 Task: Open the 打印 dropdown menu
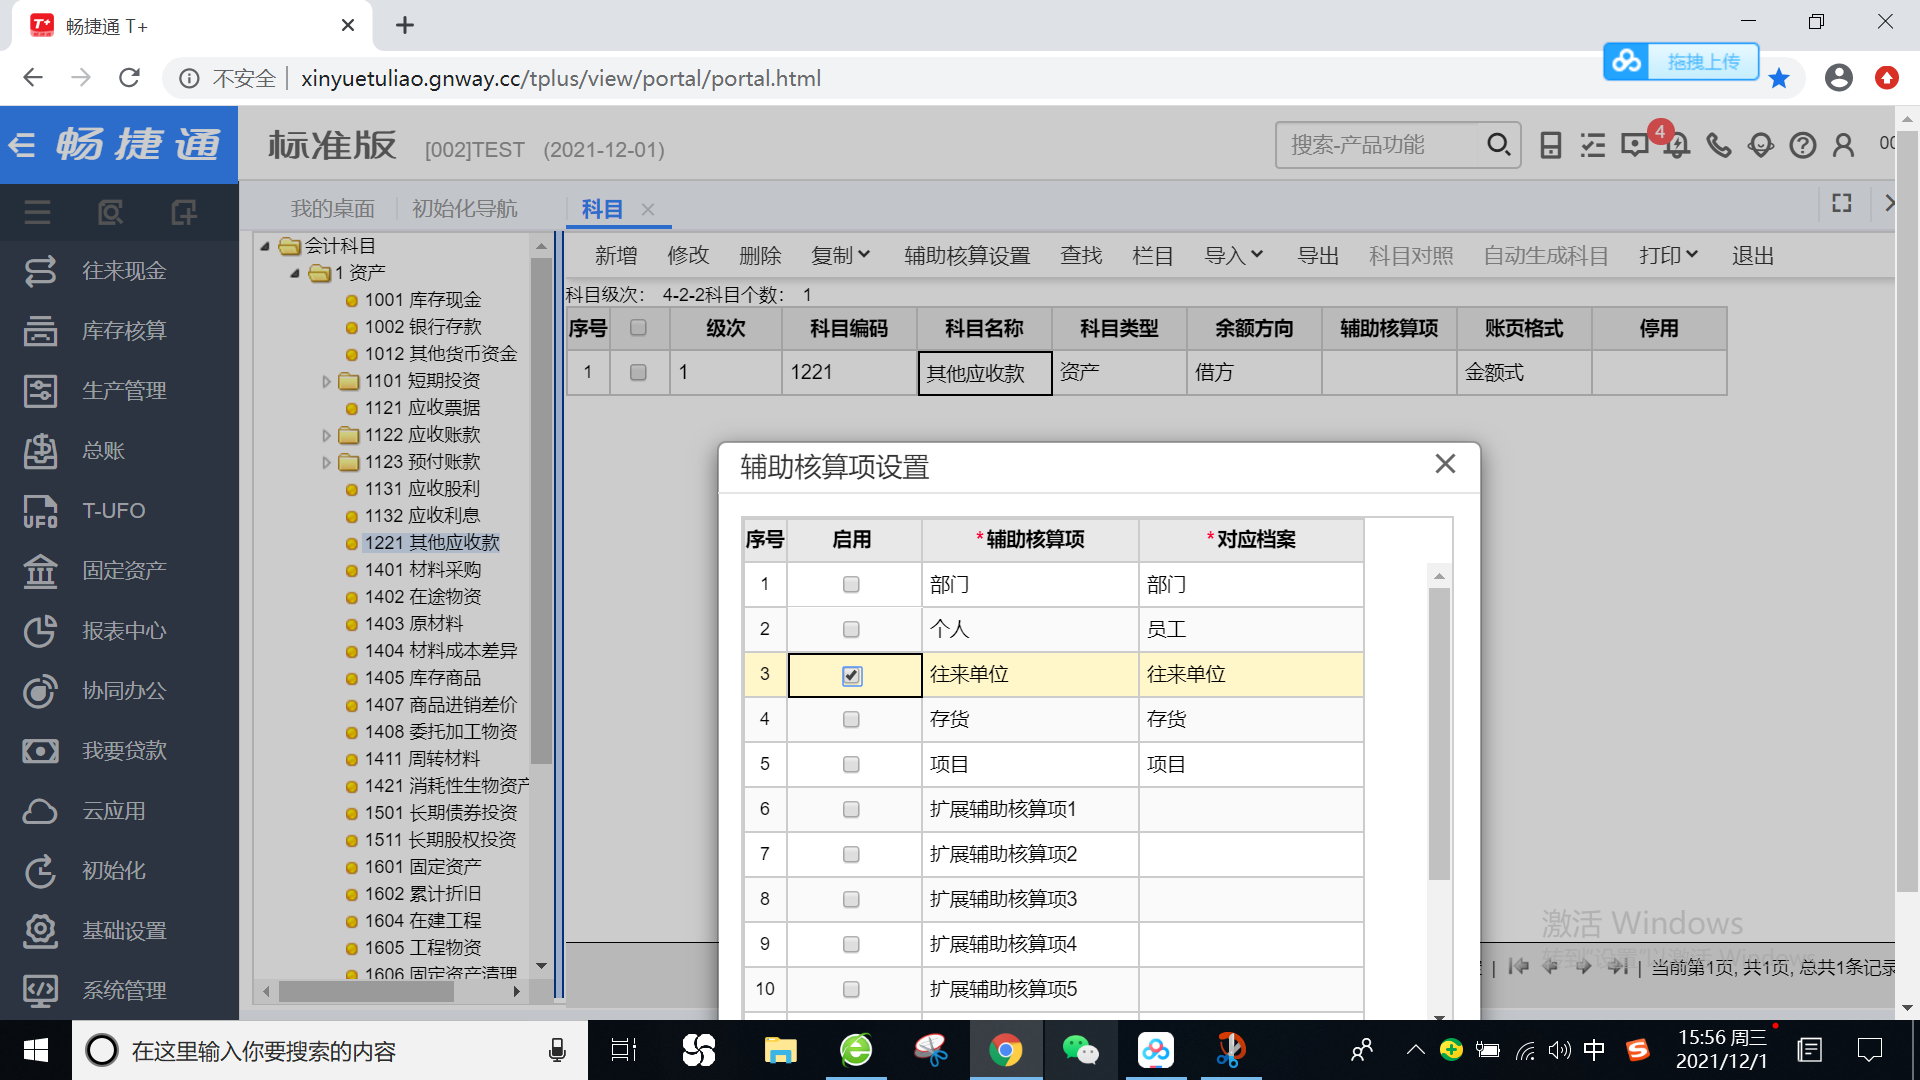point(1669,256)
